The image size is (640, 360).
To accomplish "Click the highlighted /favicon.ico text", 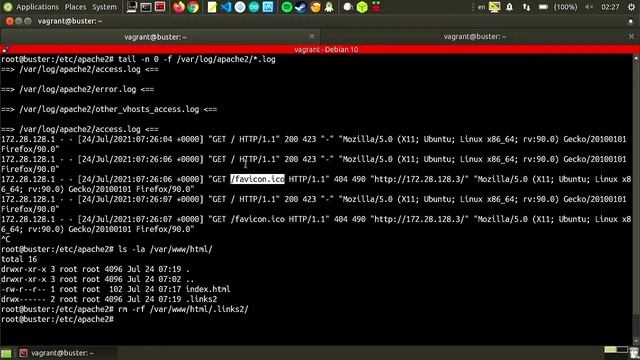I will click(x=258, y=179).
